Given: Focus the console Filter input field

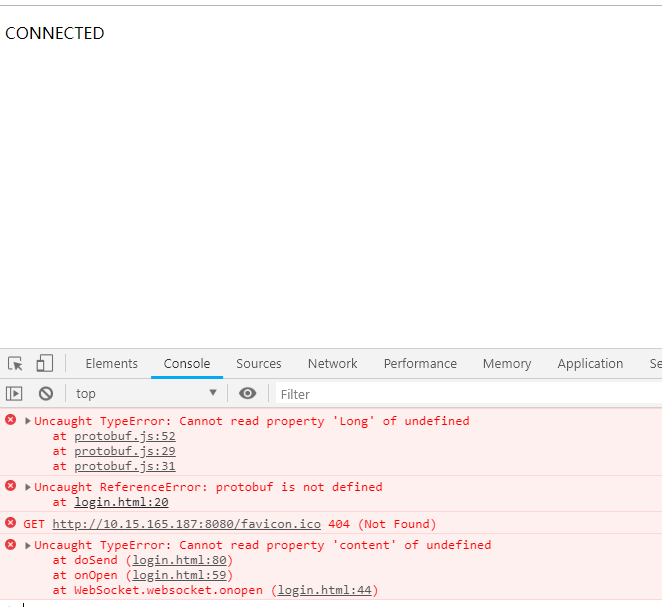Looking at the screenshot, I should [465, 394].
